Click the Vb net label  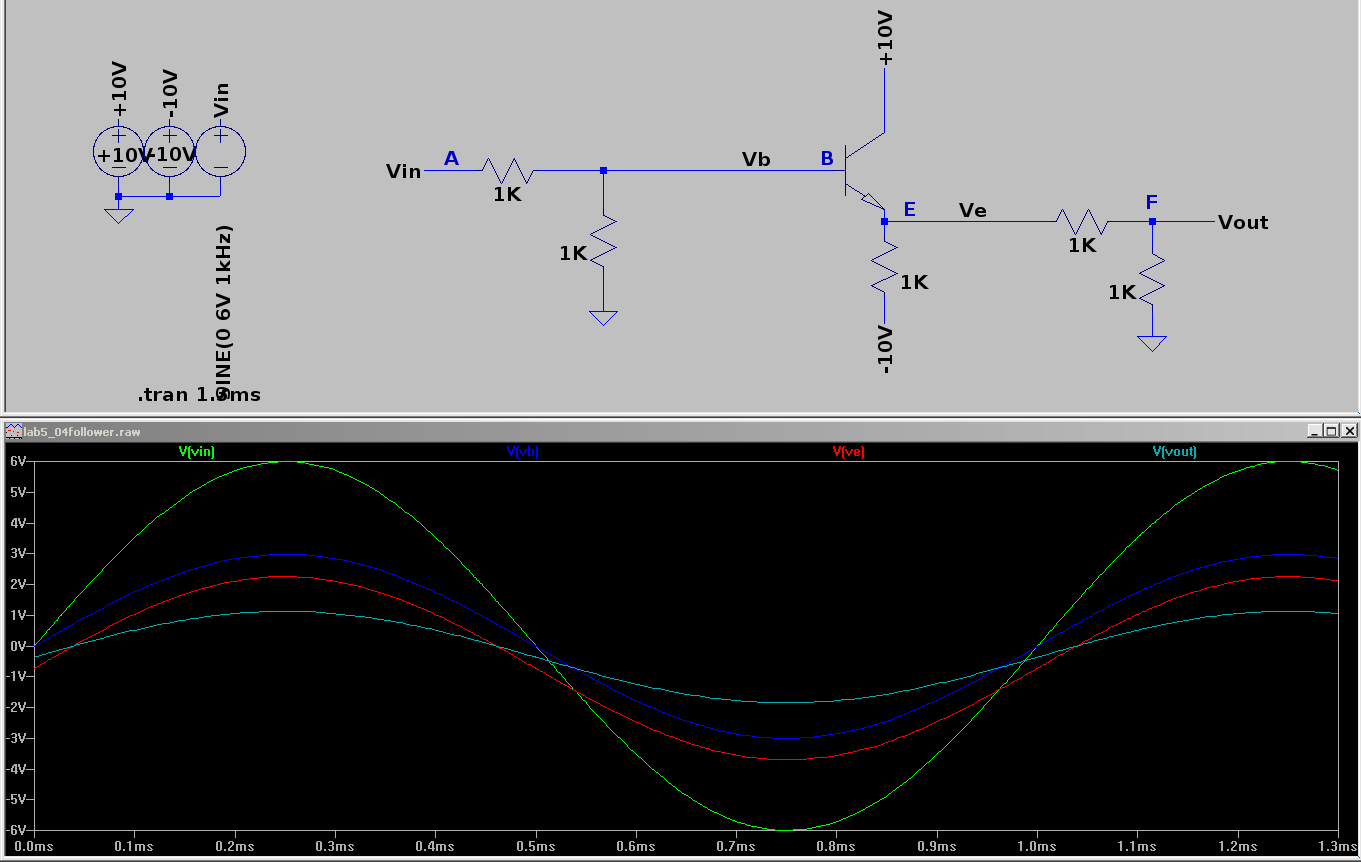pyautogui.click(x=756, y=159)
